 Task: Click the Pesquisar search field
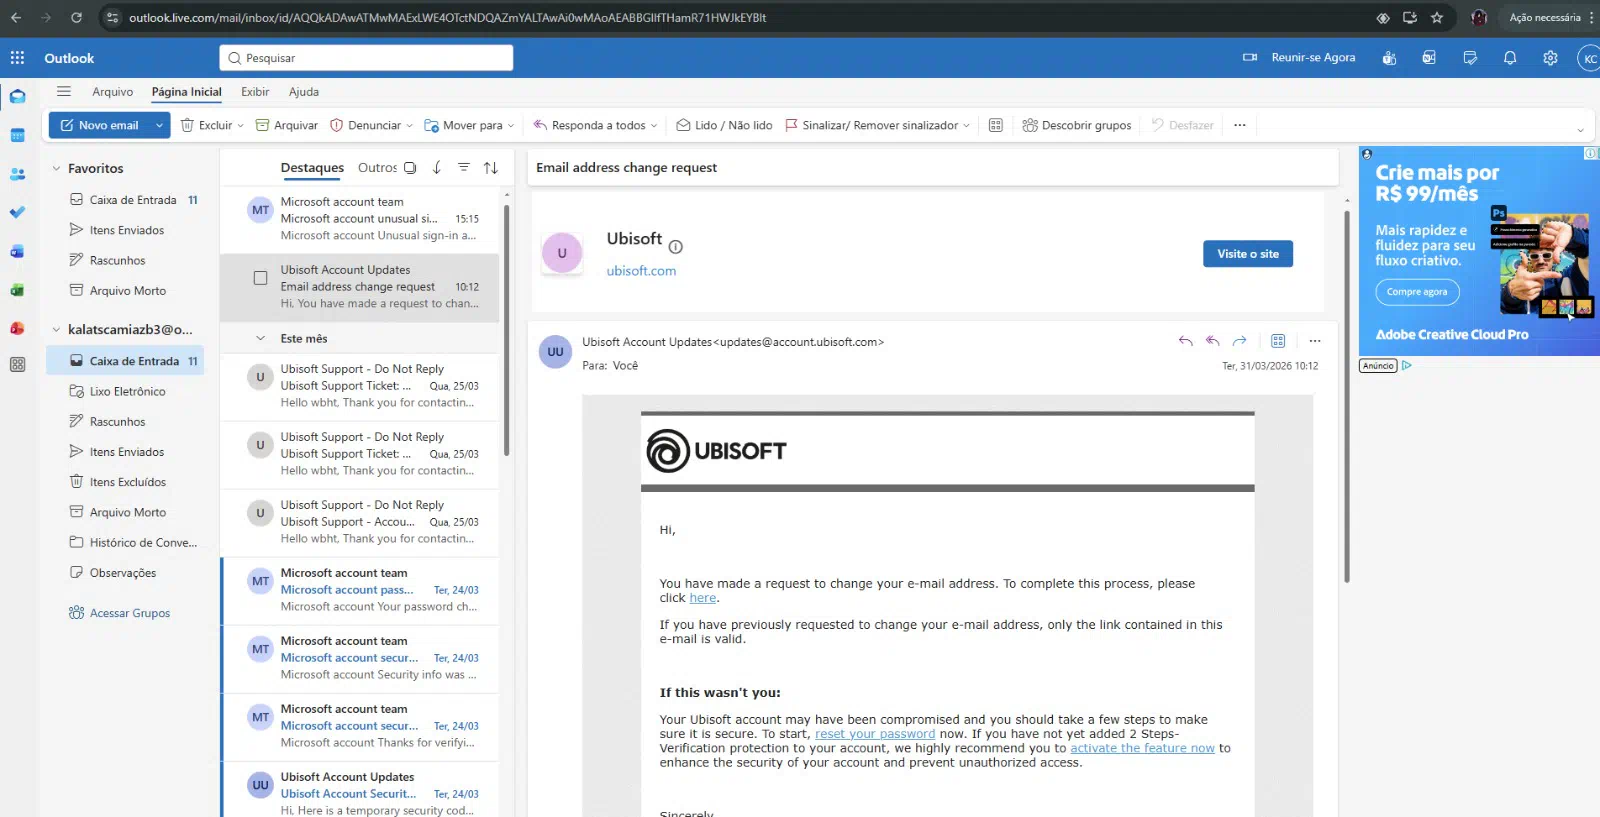pos(366,58)
